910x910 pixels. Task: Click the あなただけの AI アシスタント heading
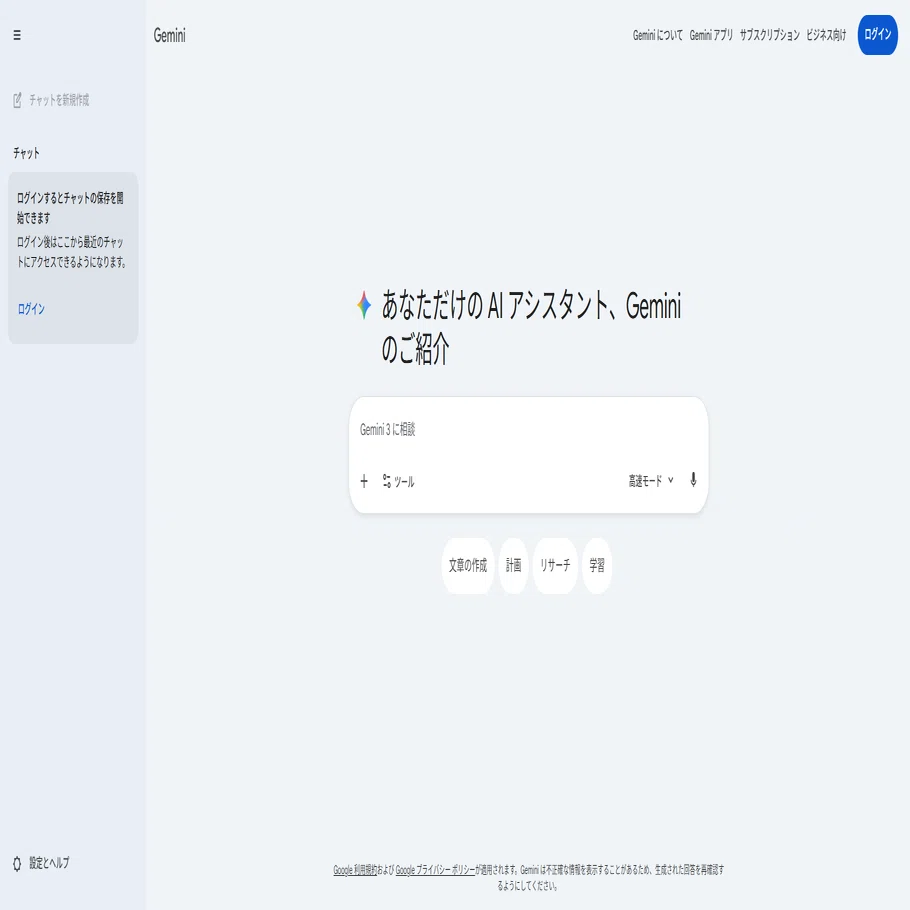click(531, 327)
